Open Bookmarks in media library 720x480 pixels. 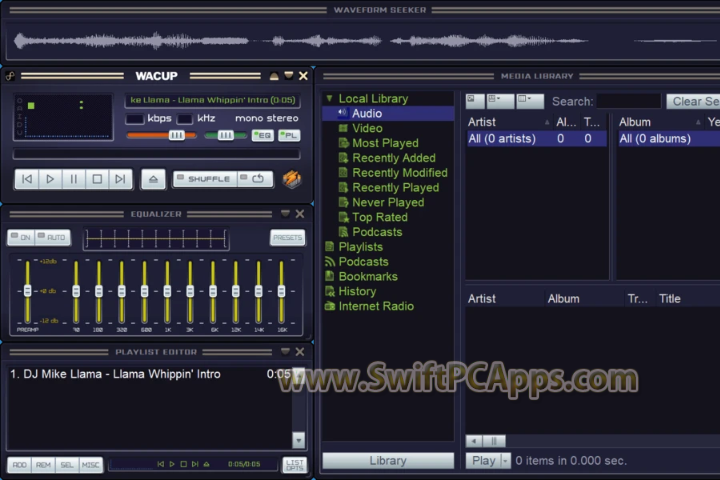367,277
